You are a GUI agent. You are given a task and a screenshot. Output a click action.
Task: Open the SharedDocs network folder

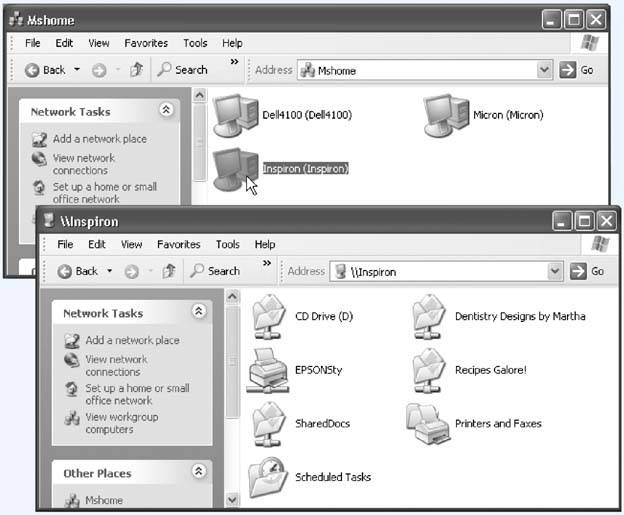pos(269,424)
